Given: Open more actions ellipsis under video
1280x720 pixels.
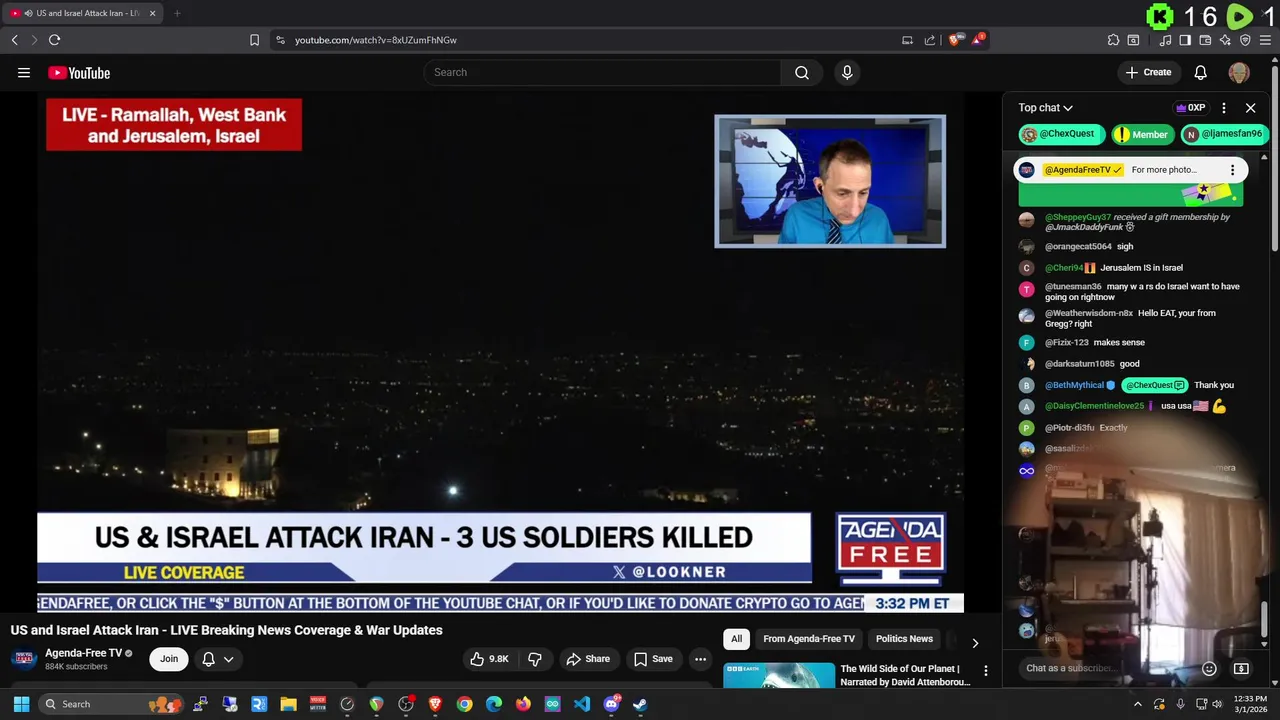Looking at the screenshot, I should (x=700, y=659).
